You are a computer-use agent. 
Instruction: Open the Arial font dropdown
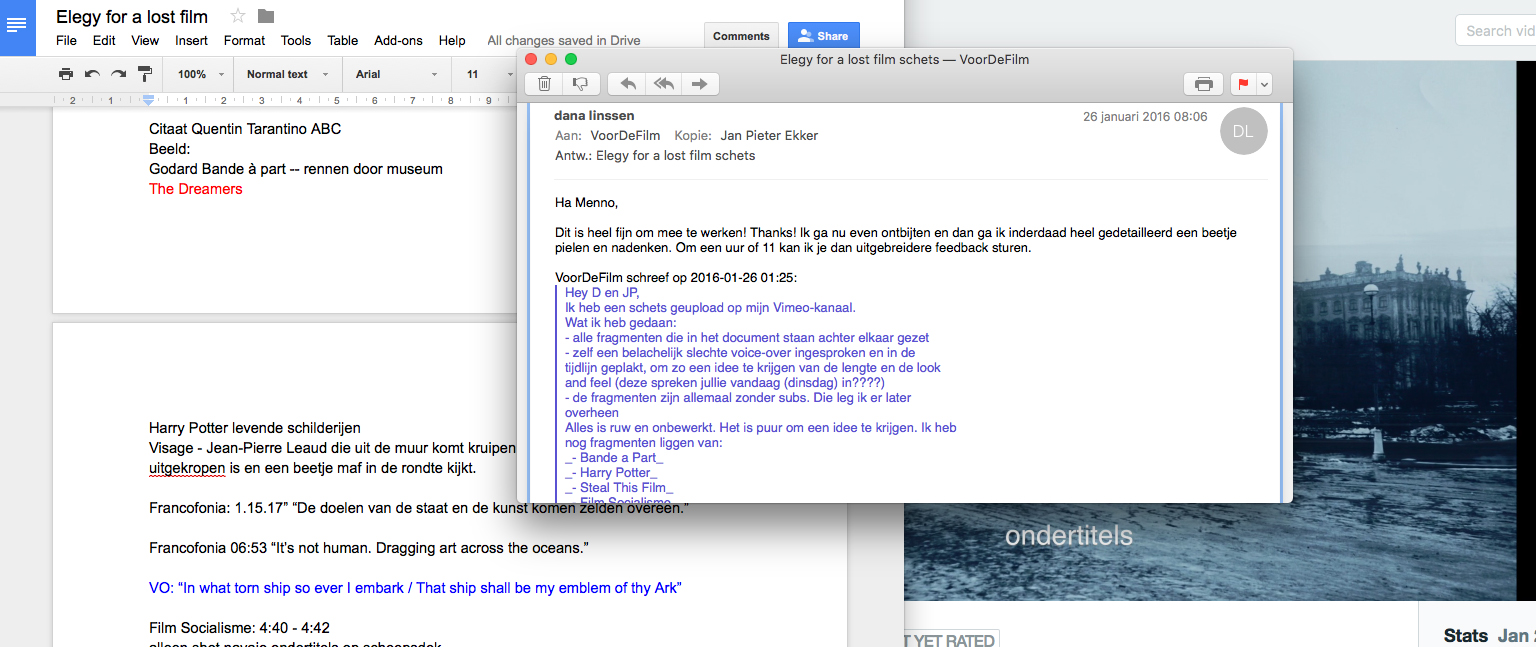pyautogui.click(x=396, y=74)
